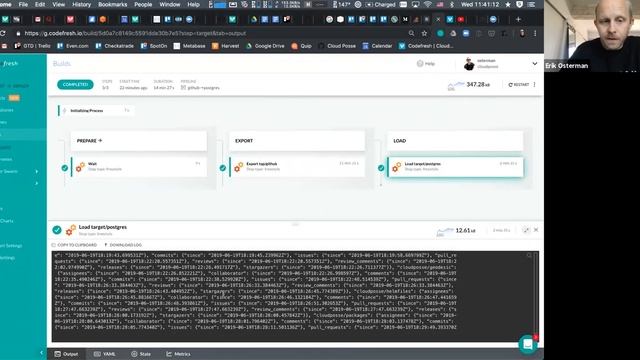Open the People menu
The image size is (640, 360).
point(143,4)
